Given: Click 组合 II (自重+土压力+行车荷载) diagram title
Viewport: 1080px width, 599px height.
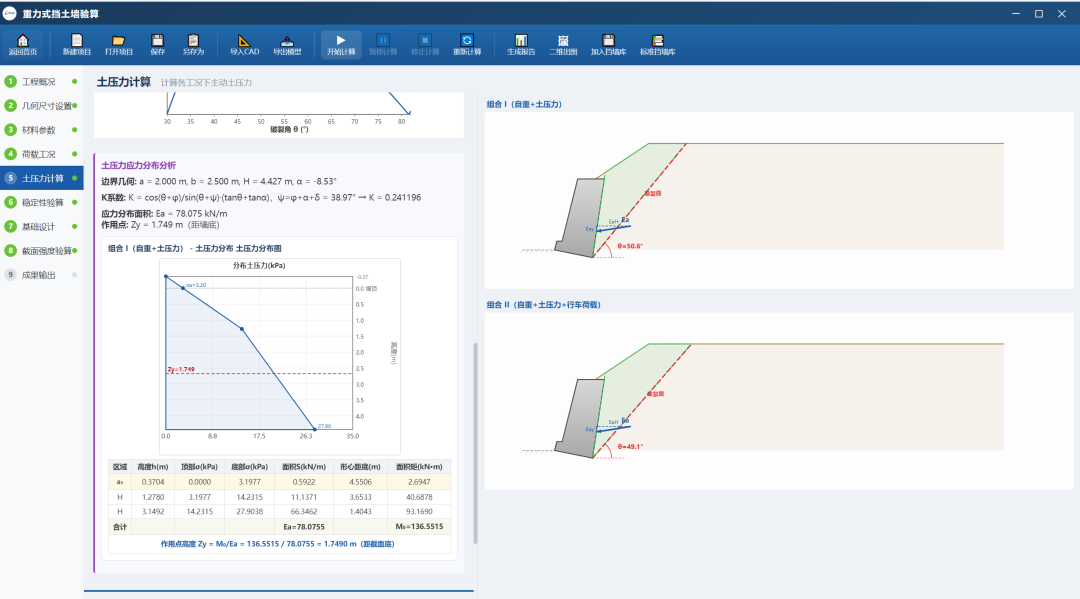Looking at the screenshot, I should point(543,304).
